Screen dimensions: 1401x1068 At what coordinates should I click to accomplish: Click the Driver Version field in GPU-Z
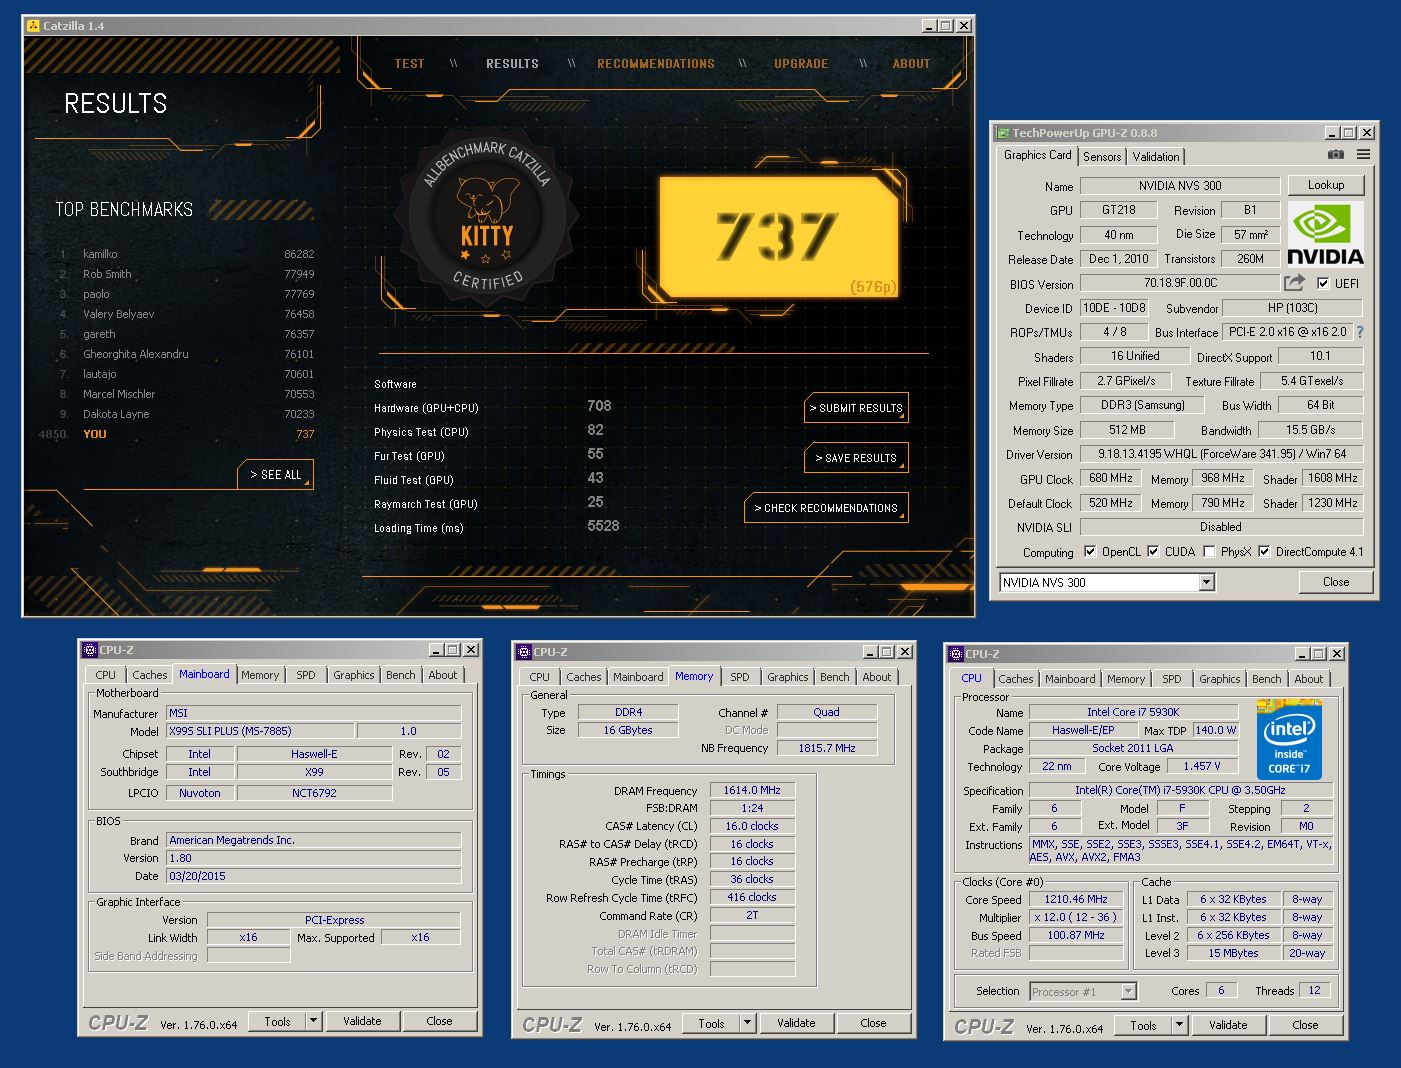(x=1222, y=454)
